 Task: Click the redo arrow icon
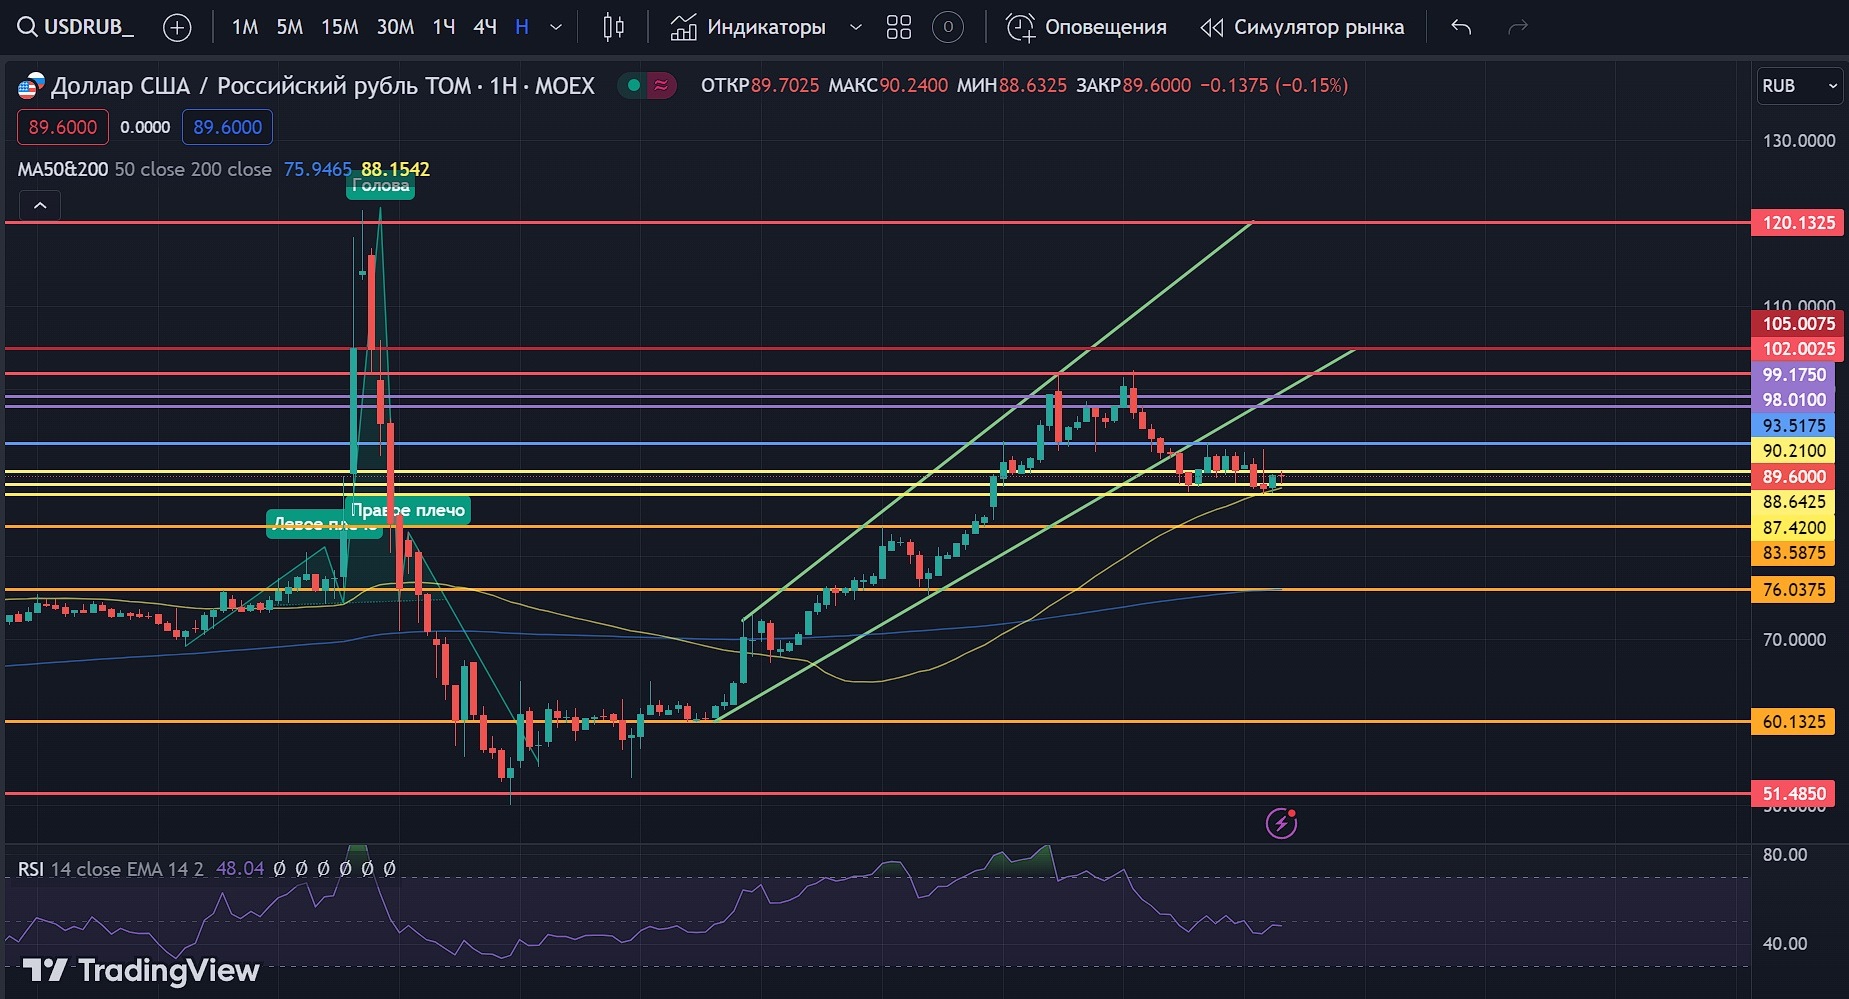(1518, 28)
